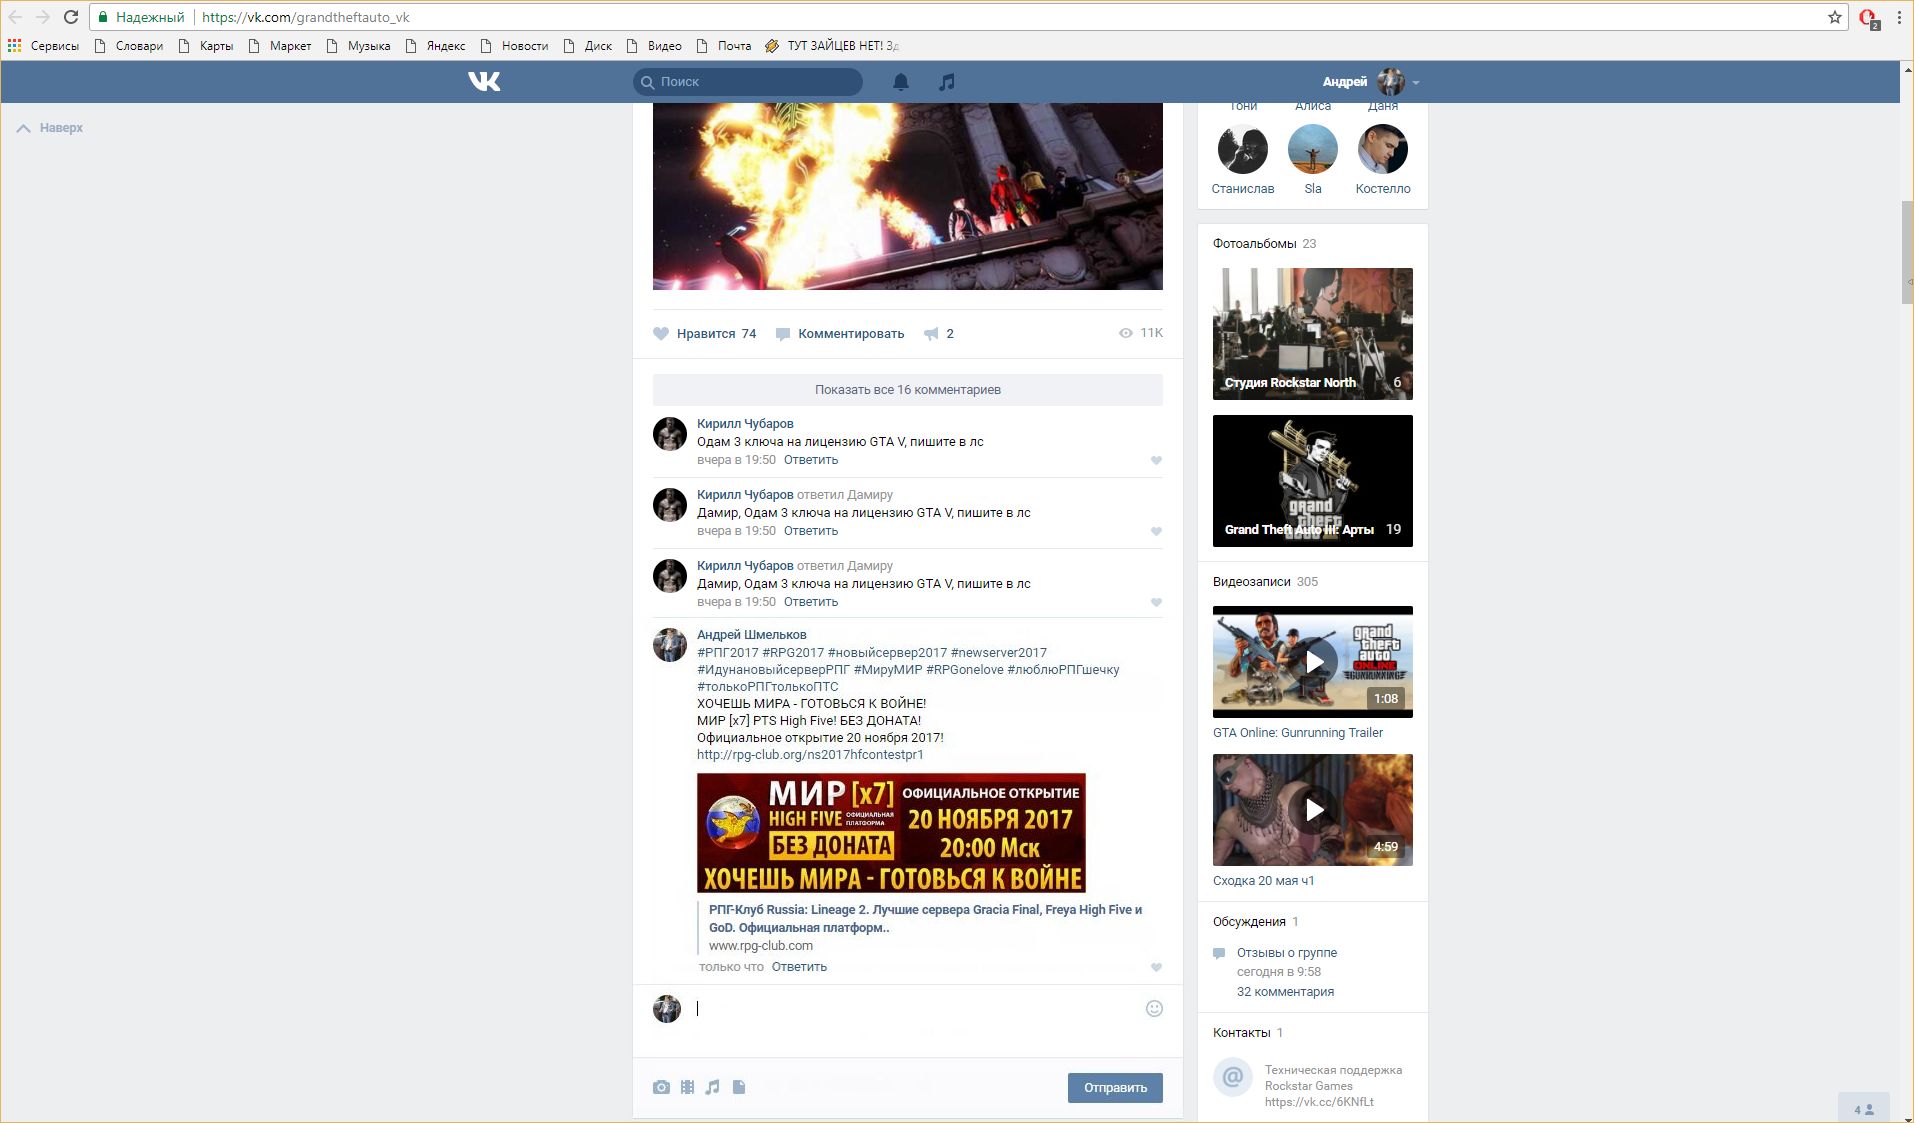Open the GTA Online: Gunrunning Trailer title link
Screen dimensions: 1914x1123
1298,733
